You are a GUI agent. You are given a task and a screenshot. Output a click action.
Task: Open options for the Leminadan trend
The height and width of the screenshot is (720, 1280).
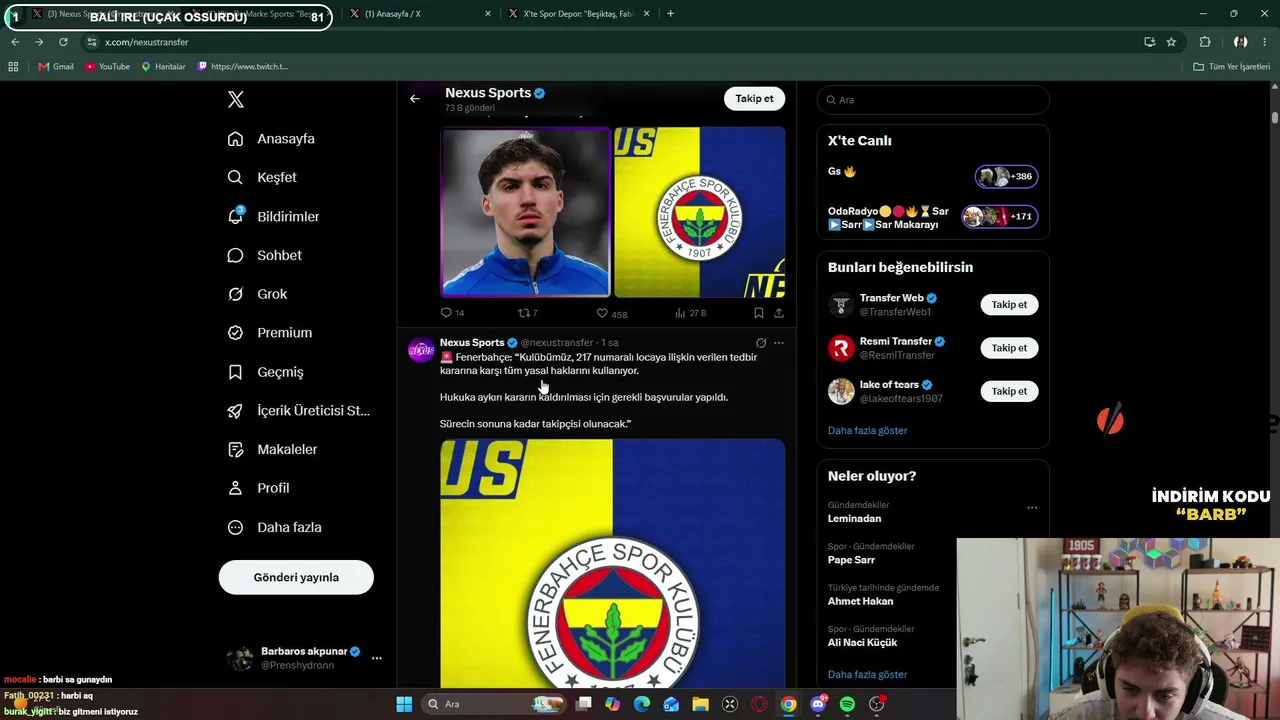[1032, 508]
